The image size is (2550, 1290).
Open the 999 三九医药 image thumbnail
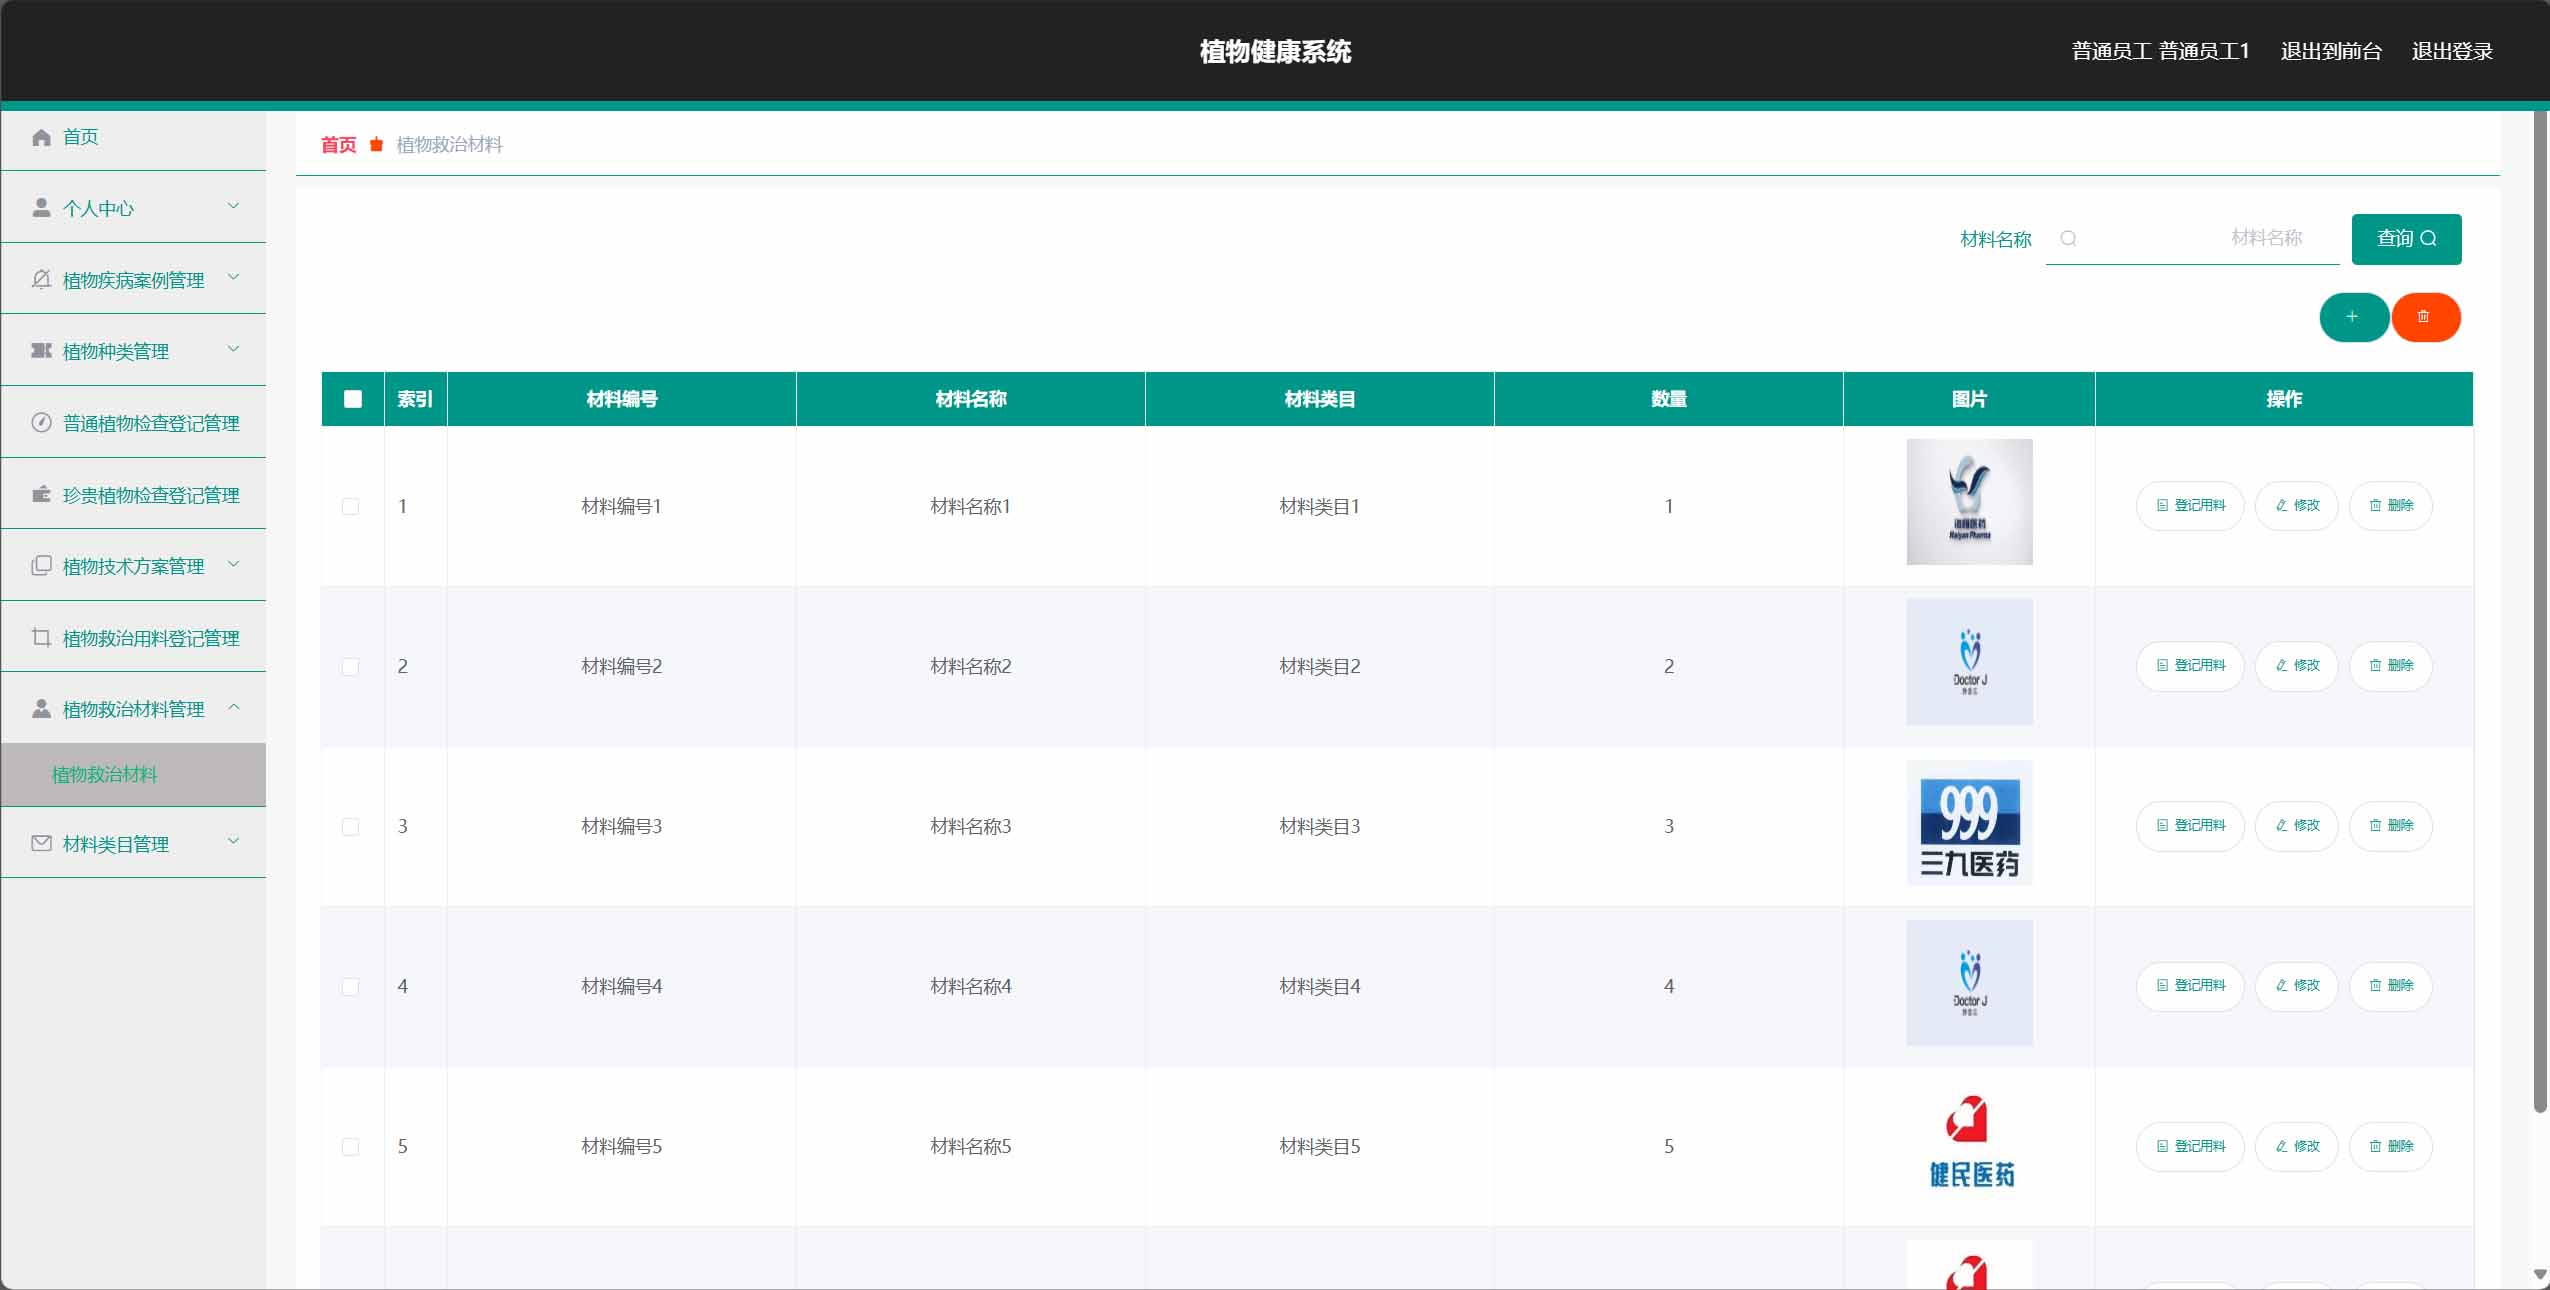(1969, 823)
